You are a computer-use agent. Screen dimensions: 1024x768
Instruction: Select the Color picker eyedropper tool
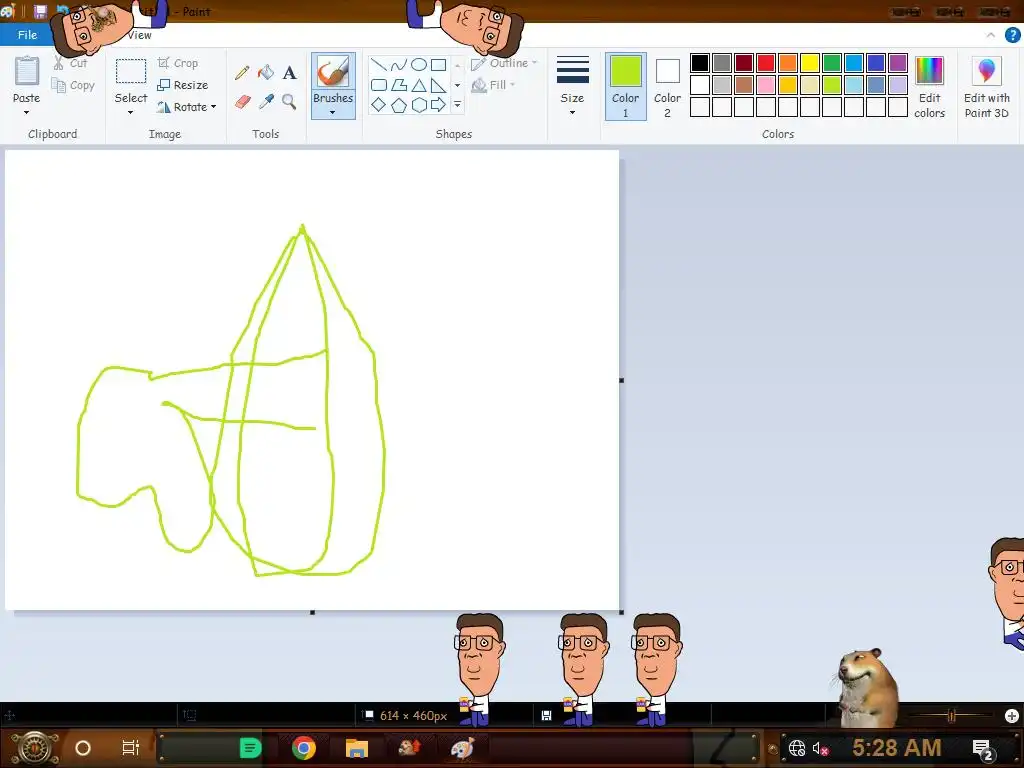coord(266,102)
